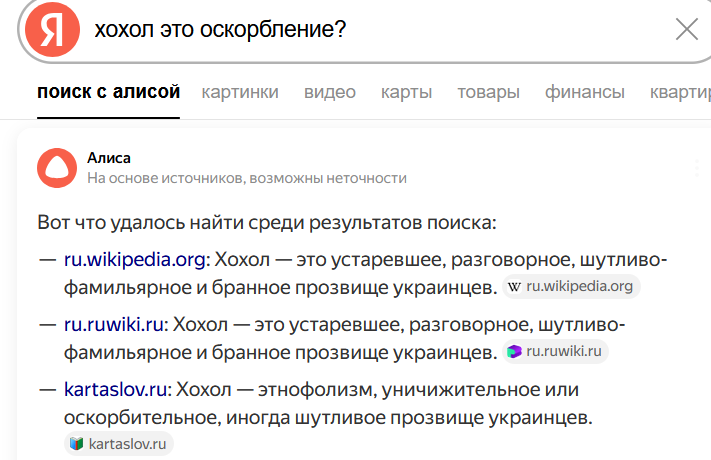Open the kartaslov.ru blue link
The width and height of the screenshot is (711, 460).
coord(115,389)
